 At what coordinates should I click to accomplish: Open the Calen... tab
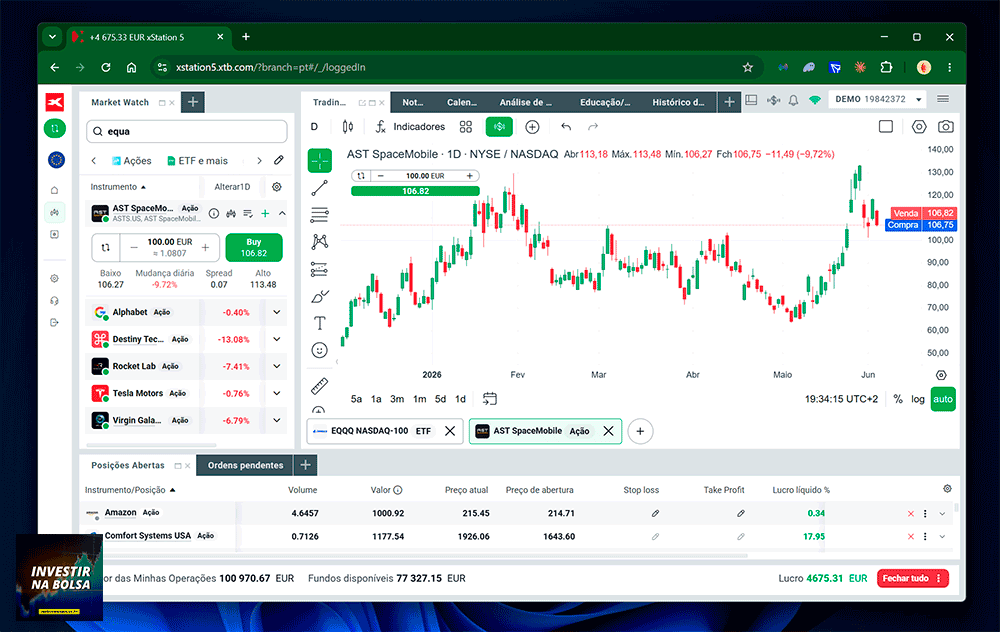[462, 102]
